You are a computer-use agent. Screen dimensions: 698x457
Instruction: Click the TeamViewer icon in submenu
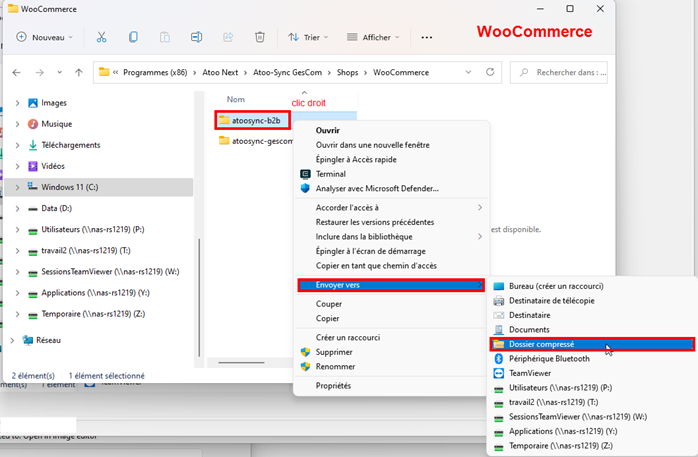click(x=499, y=373)
